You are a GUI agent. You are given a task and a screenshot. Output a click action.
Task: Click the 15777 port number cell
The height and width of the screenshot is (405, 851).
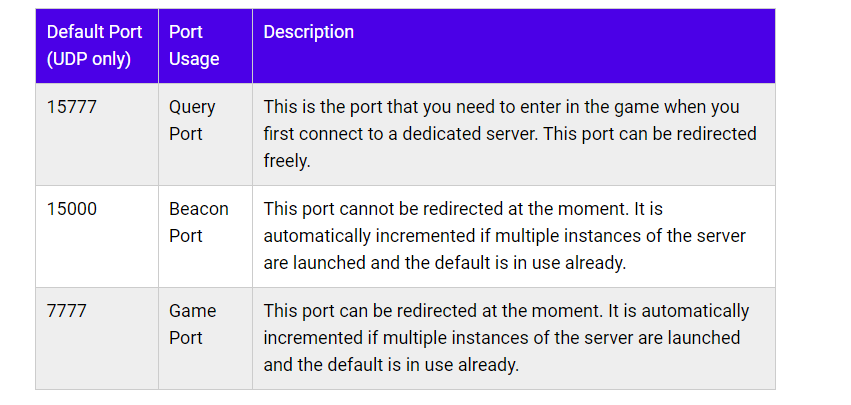click(x=72, y=107)
